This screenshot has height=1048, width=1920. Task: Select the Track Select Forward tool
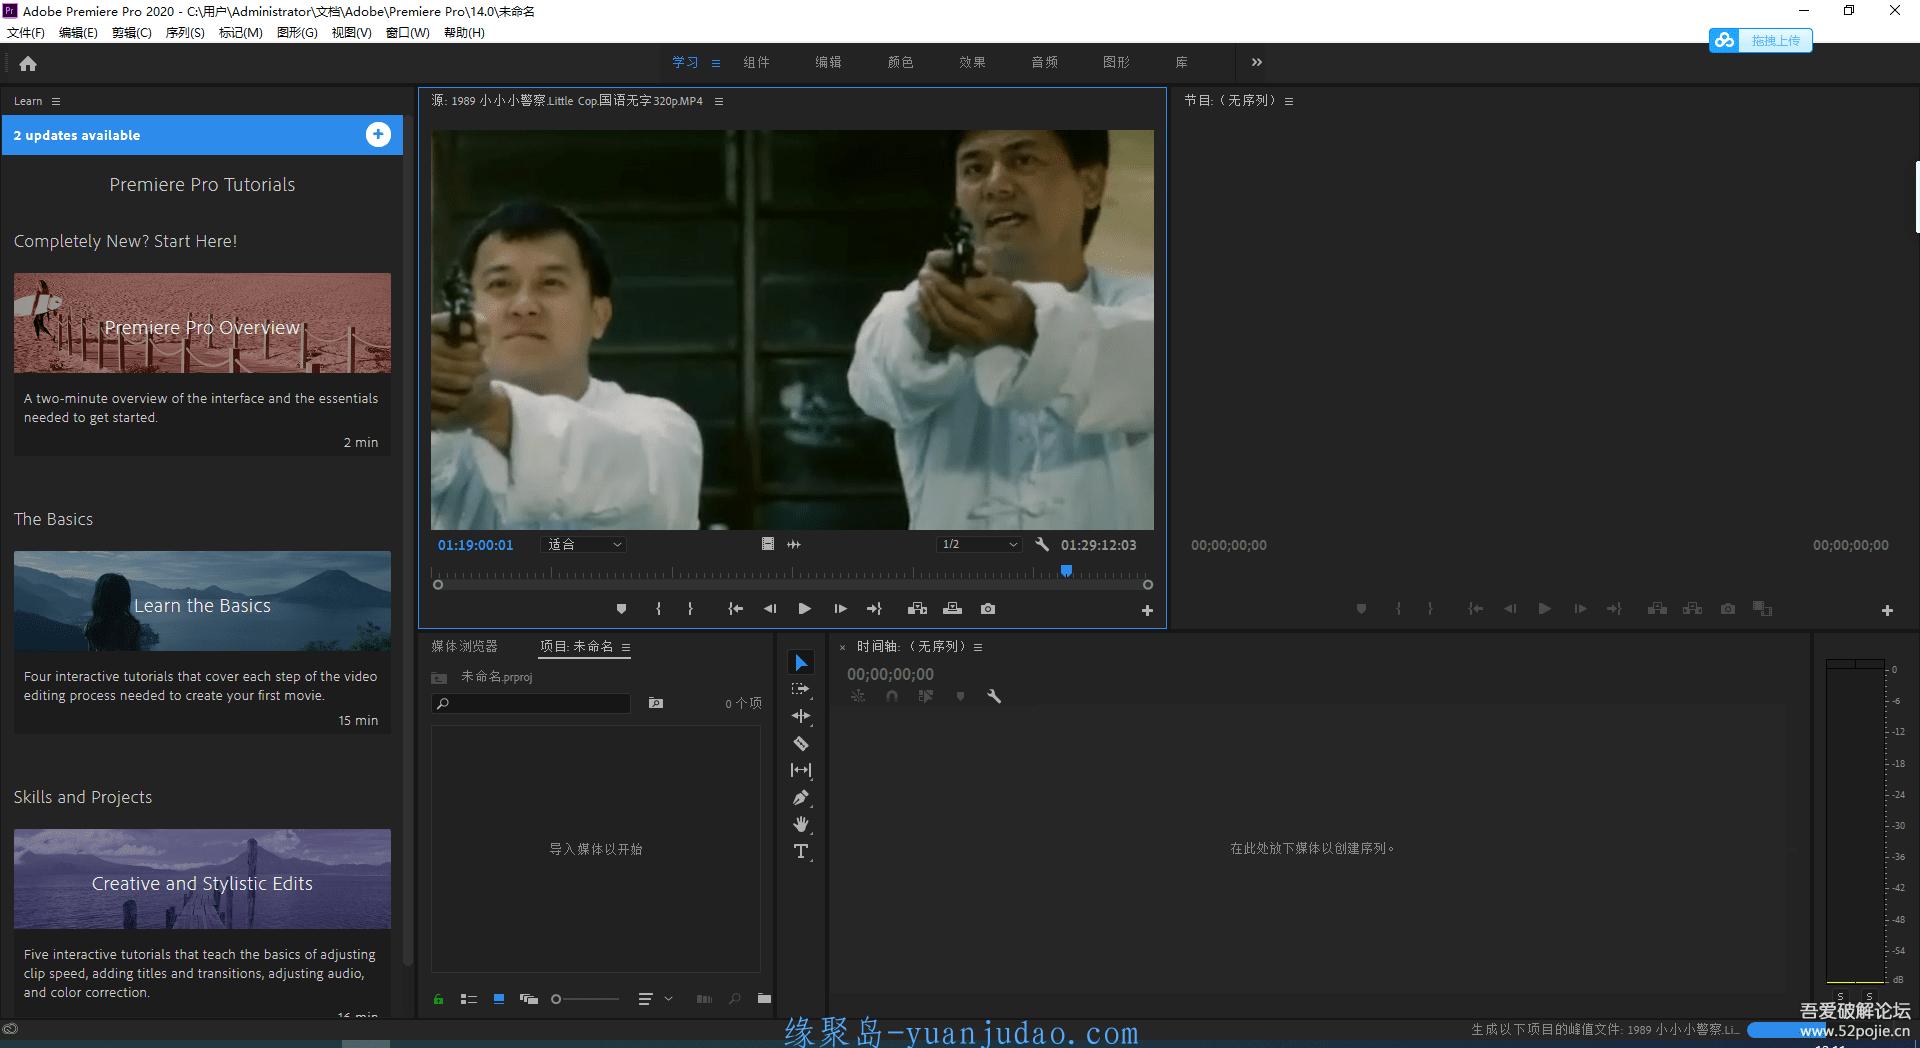point(801,689)
